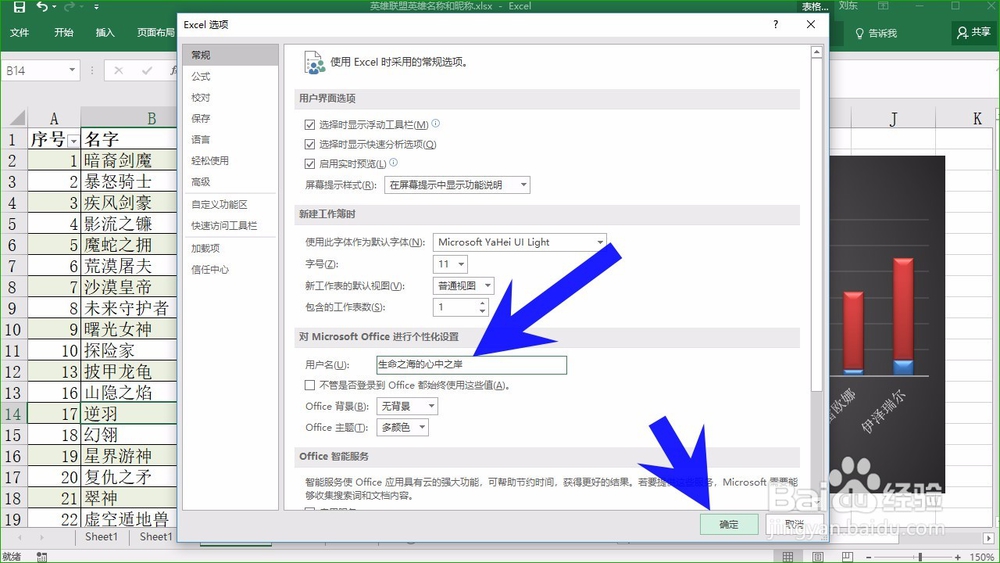Toggle 启用实时预览 checkbox

(x=310, y=164)
